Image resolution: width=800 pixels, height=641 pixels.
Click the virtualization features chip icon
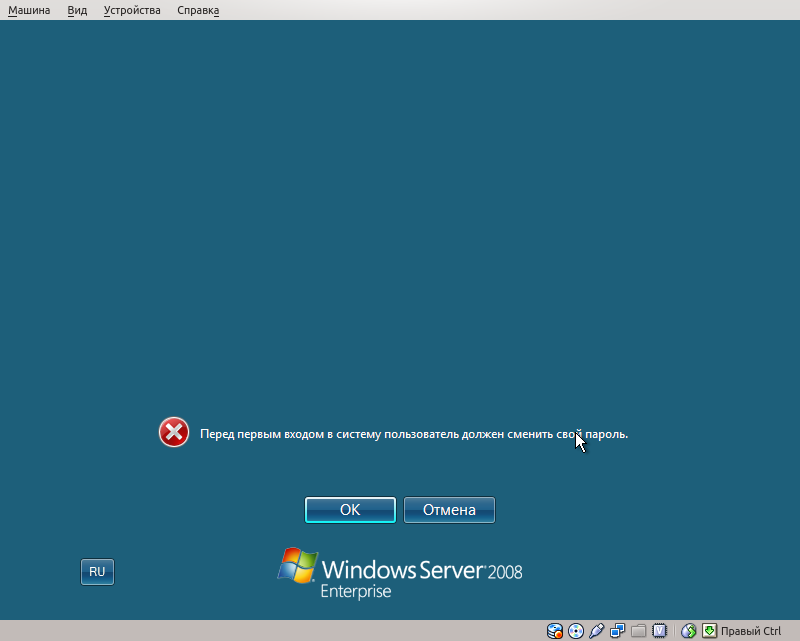click(660, 631)
